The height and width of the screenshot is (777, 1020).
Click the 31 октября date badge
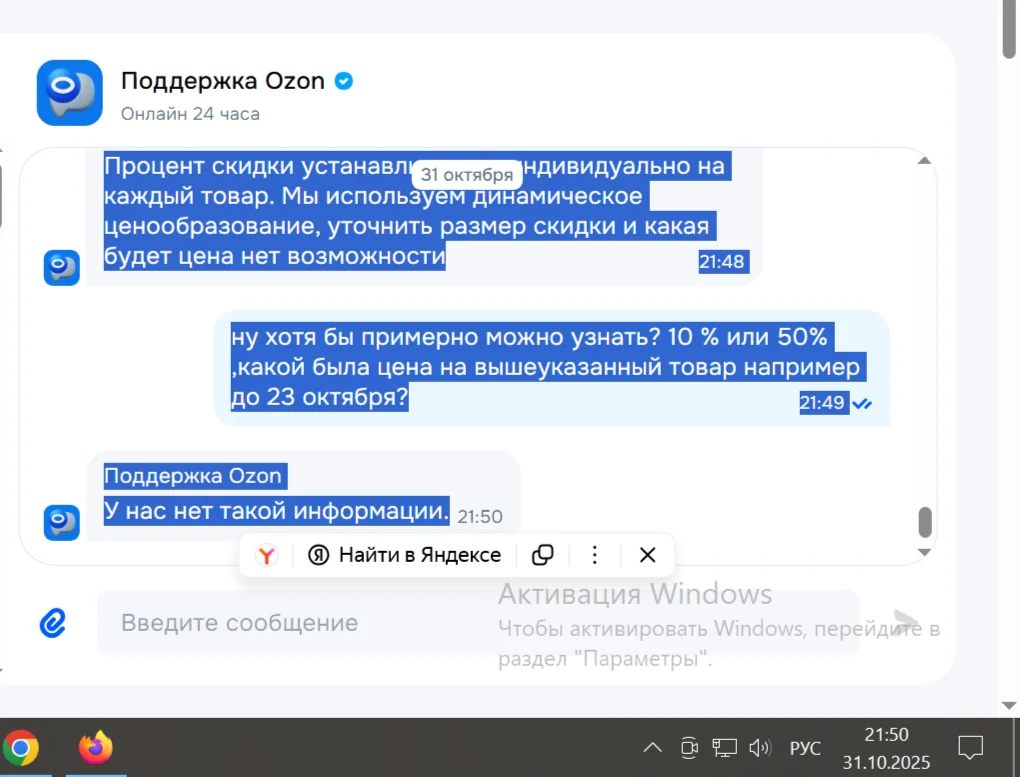coord(467,175)
